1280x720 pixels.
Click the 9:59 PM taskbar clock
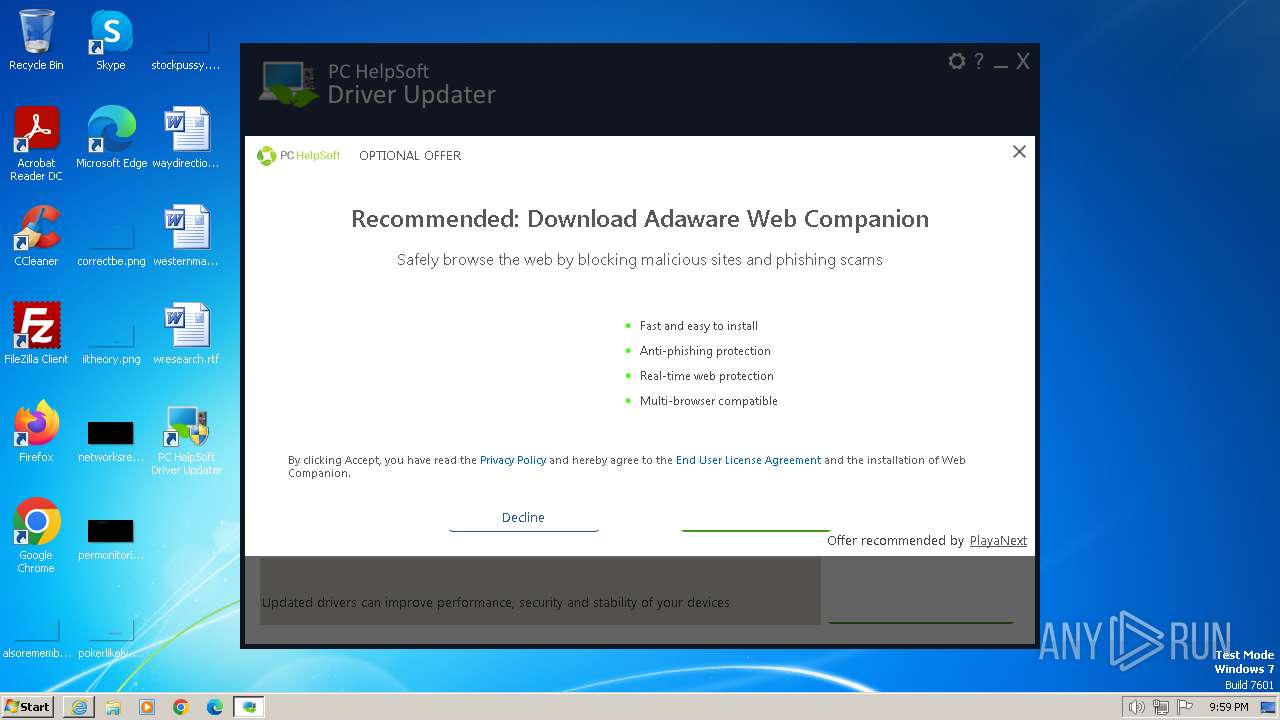1228,707
